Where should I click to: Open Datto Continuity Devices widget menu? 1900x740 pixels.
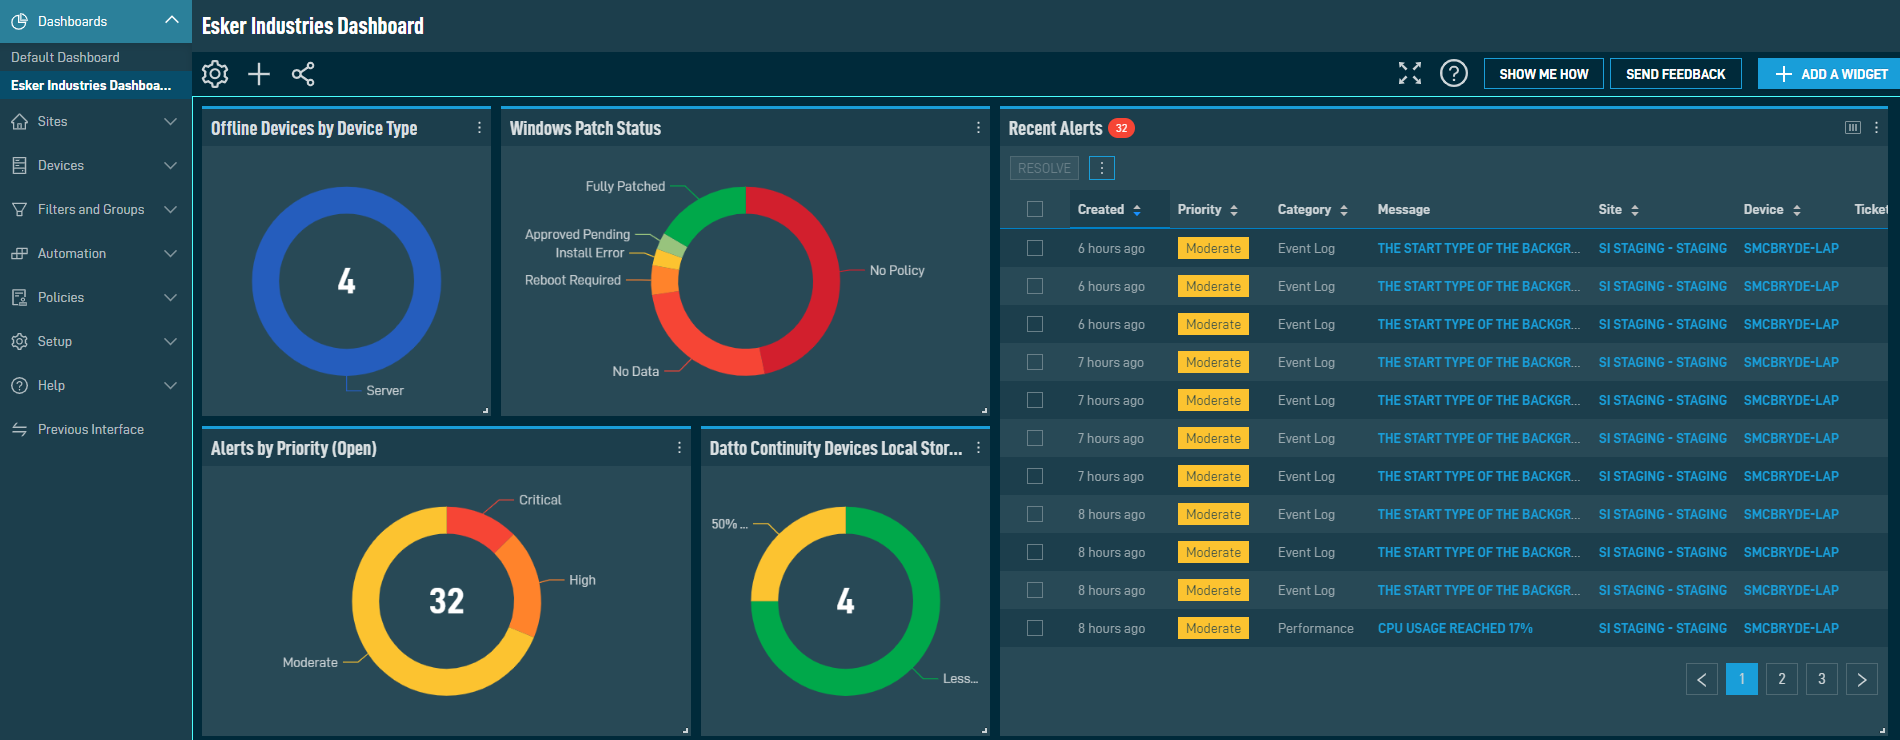coord(978,448)
